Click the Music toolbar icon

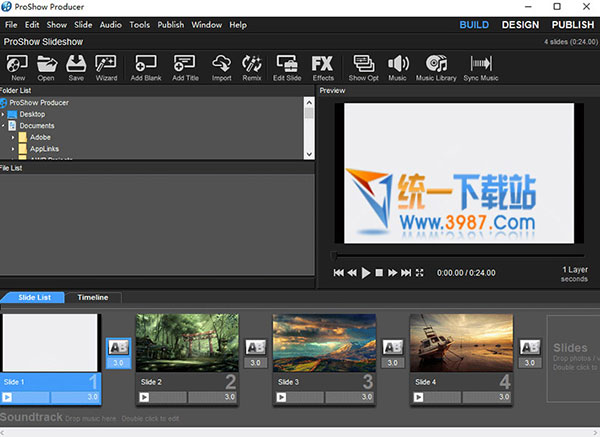[398, 68]
